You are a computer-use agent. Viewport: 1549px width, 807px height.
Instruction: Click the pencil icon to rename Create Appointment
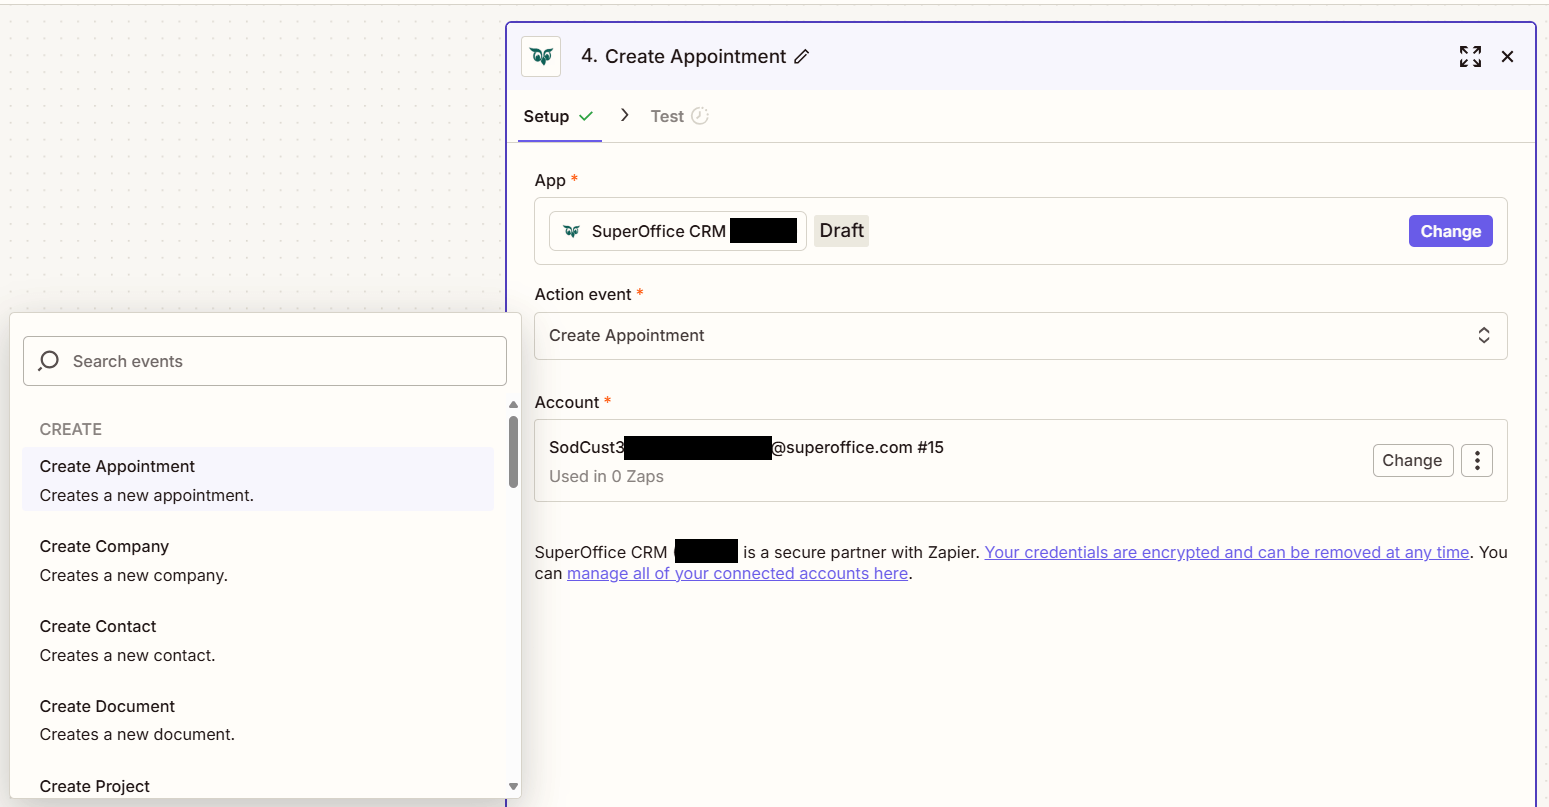pos(801,57)
